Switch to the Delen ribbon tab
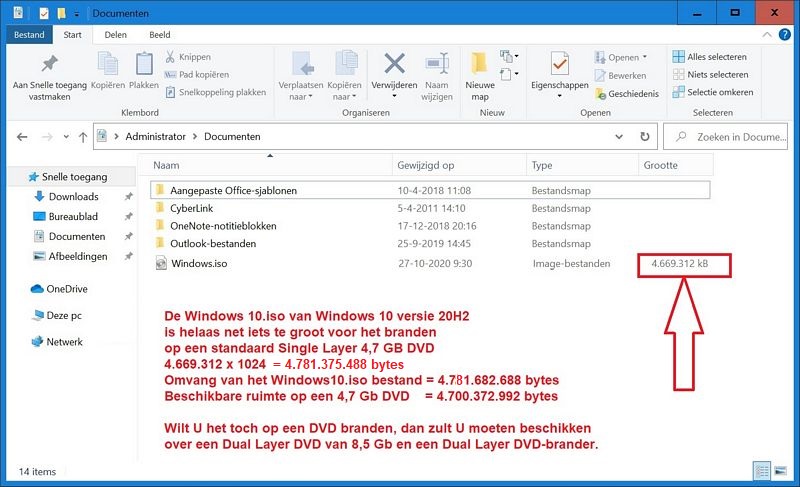800x487 pixels. click(x=115, y=35)
